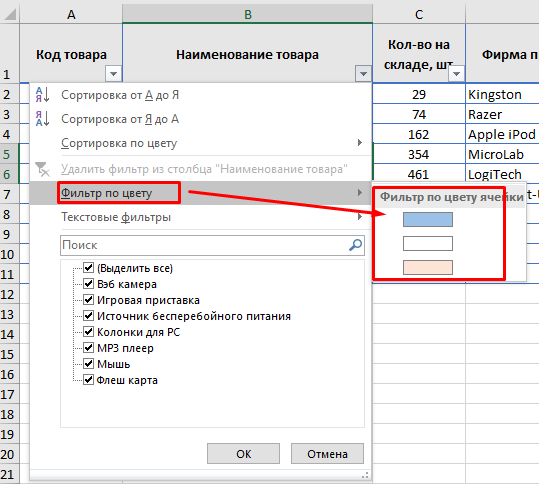The height and width of the screenshot is (484, 539).
Task: Toggle Источник бесперебойного питания checkbox
Action: coord(89,316)
